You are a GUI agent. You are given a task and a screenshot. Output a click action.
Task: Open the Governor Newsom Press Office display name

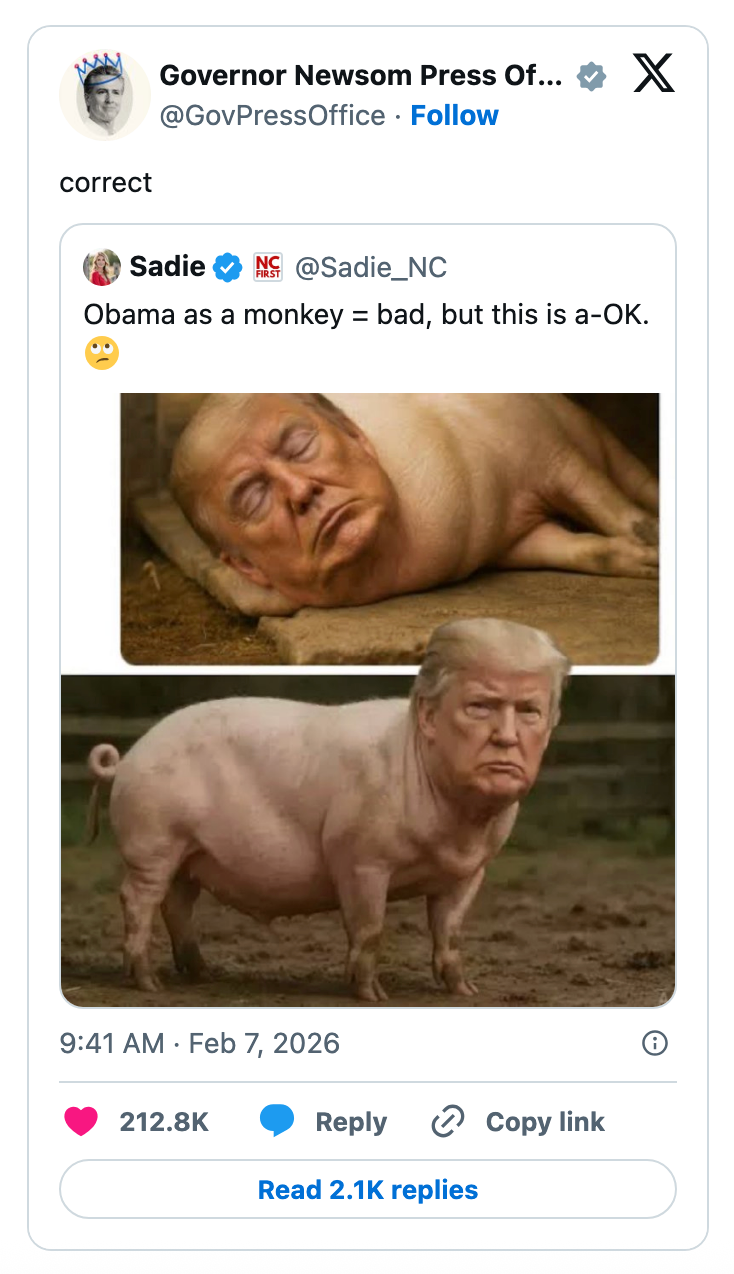[360, 75]
